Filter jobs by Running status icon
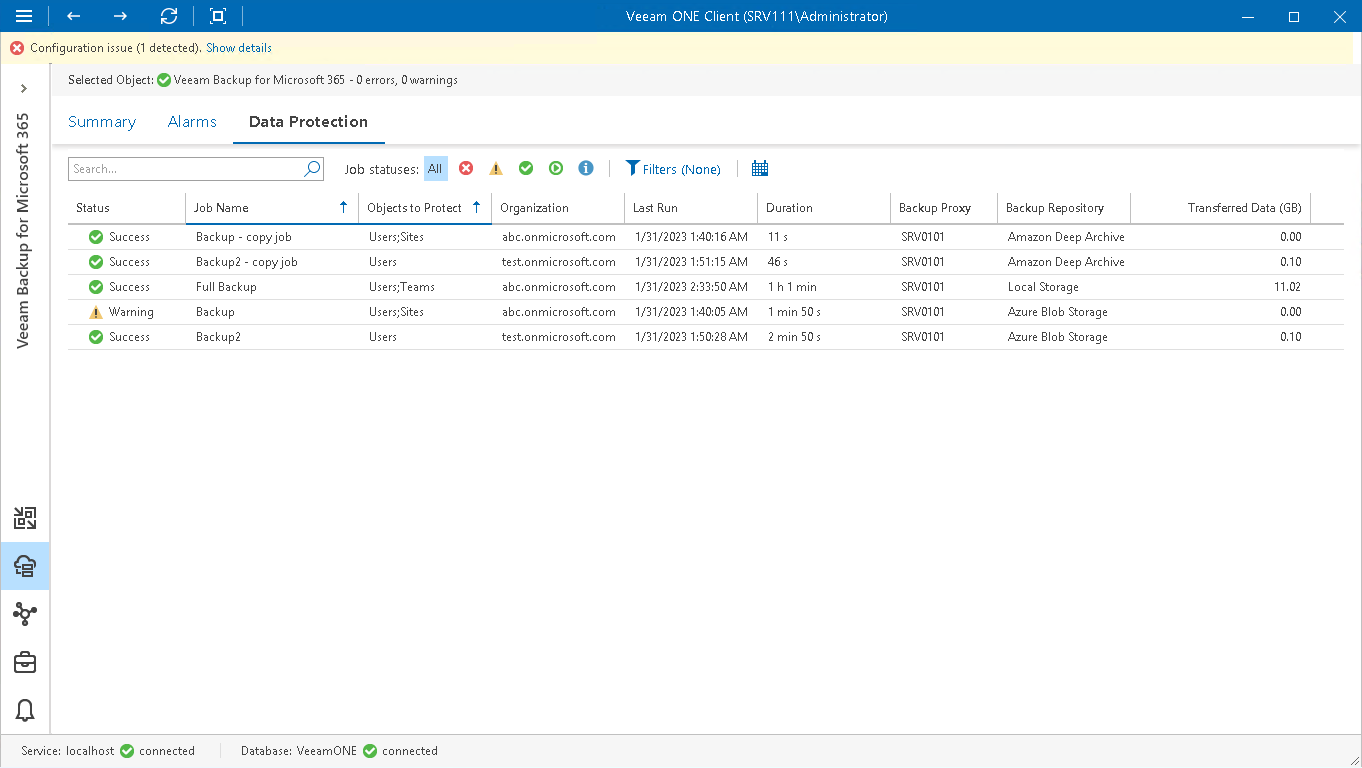This screenshot has height=768, width=1362. click(556, 168)
